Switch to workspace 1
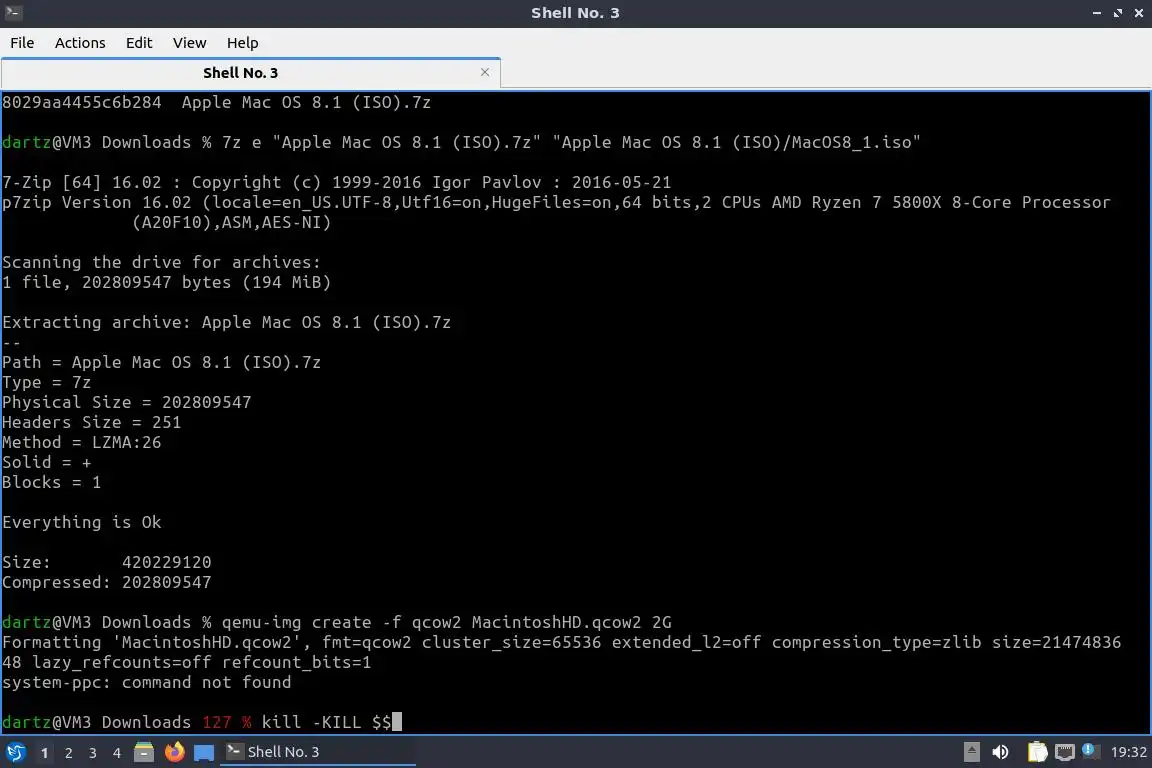This screenshot has width=1152, height=768. (45, 753)
